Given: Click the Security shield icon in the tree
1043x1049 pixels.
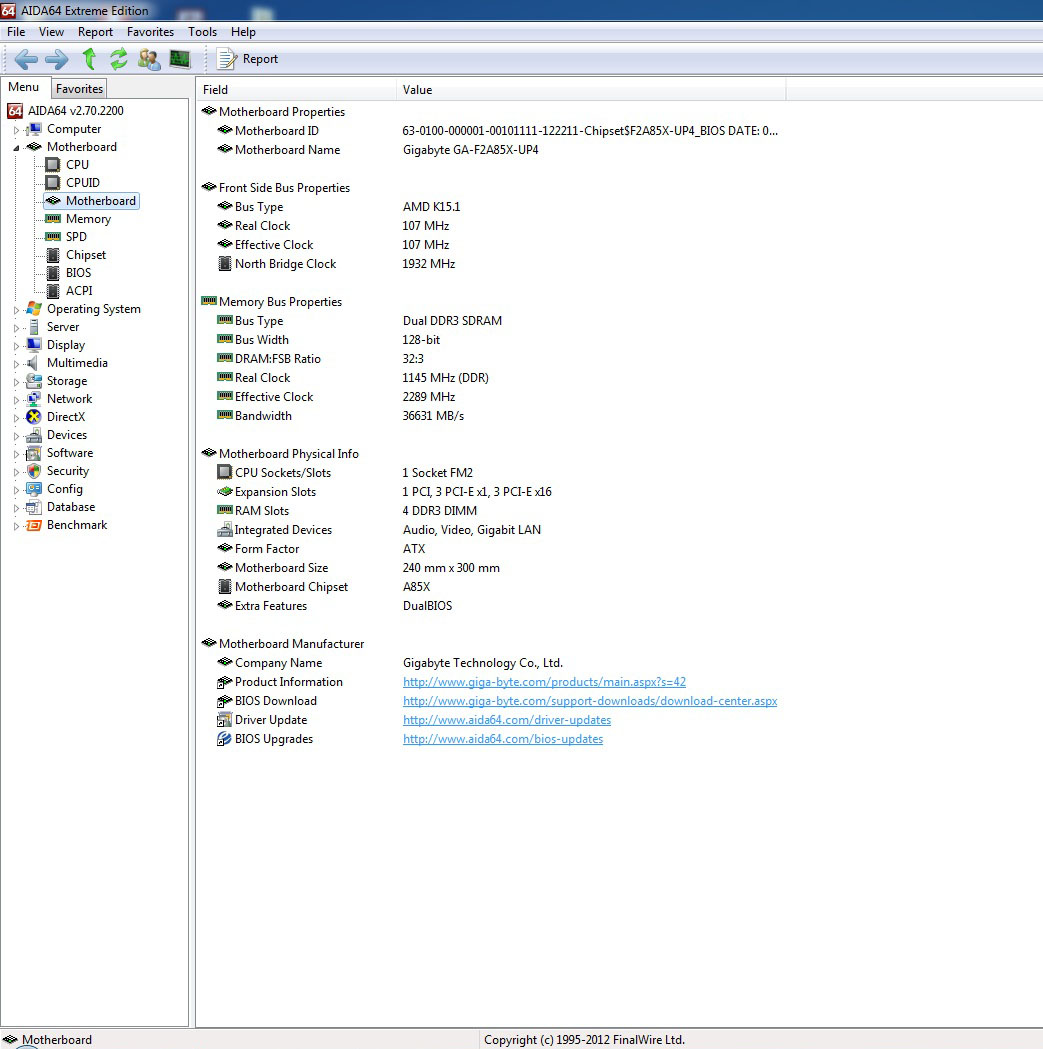Looking at the screenshot, I should coord(33,472).
